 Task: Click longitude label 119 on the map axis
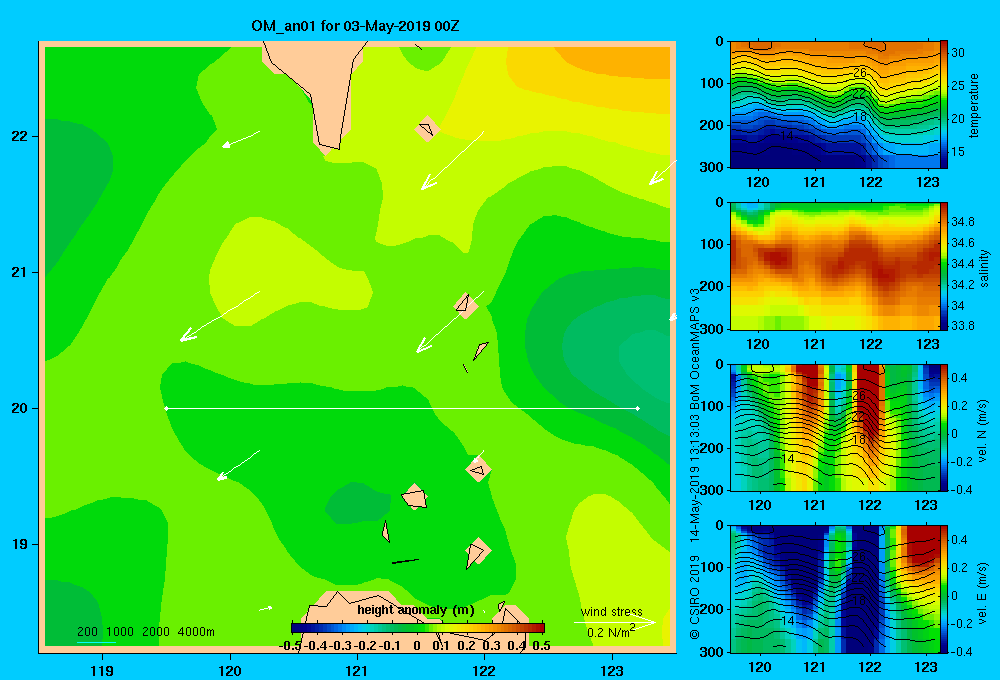pos(102,670)
